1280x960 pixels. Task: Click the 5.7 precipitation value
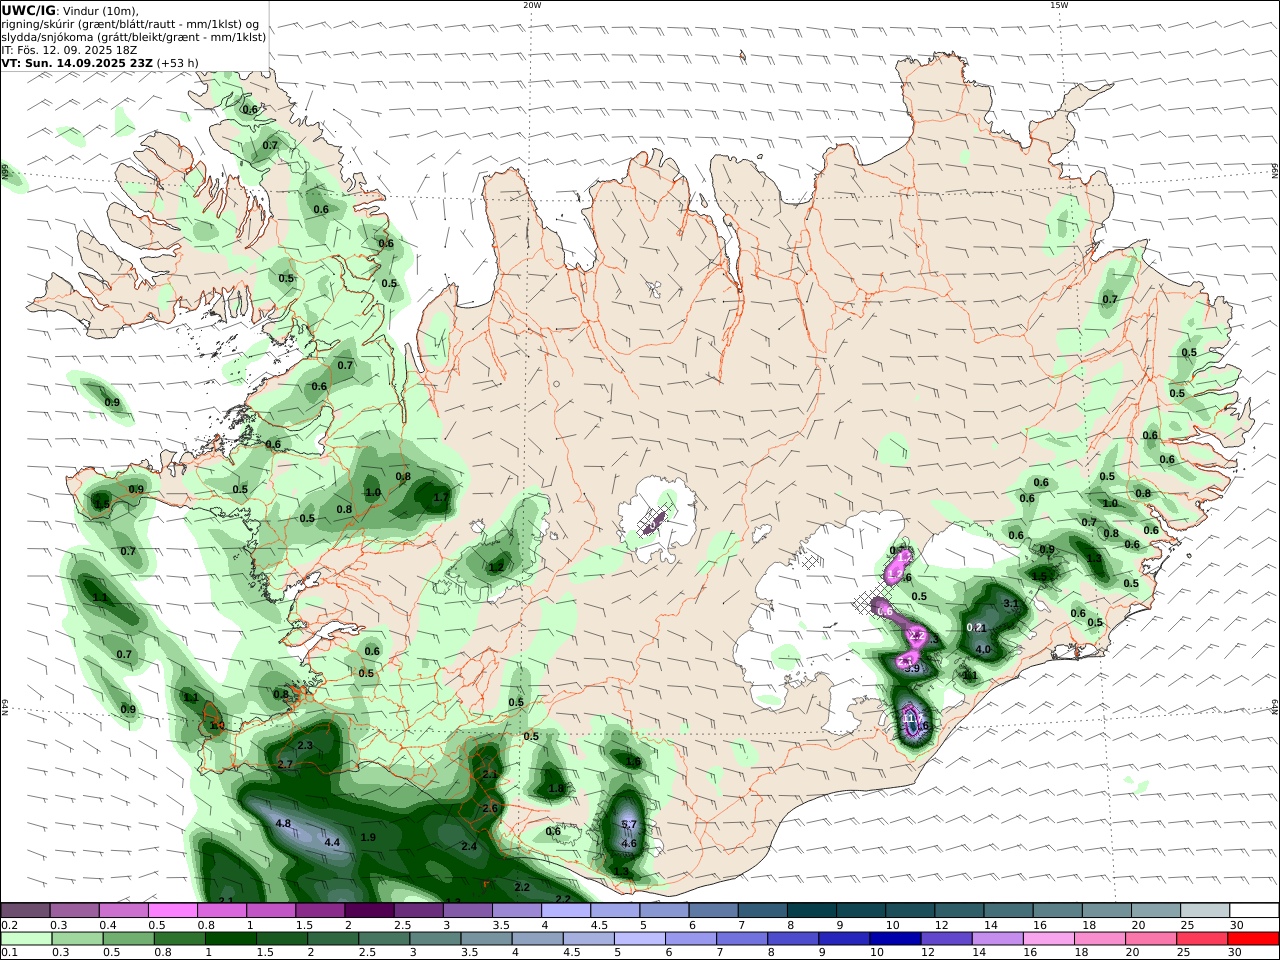pyautogui.click(x=629, y=824)
